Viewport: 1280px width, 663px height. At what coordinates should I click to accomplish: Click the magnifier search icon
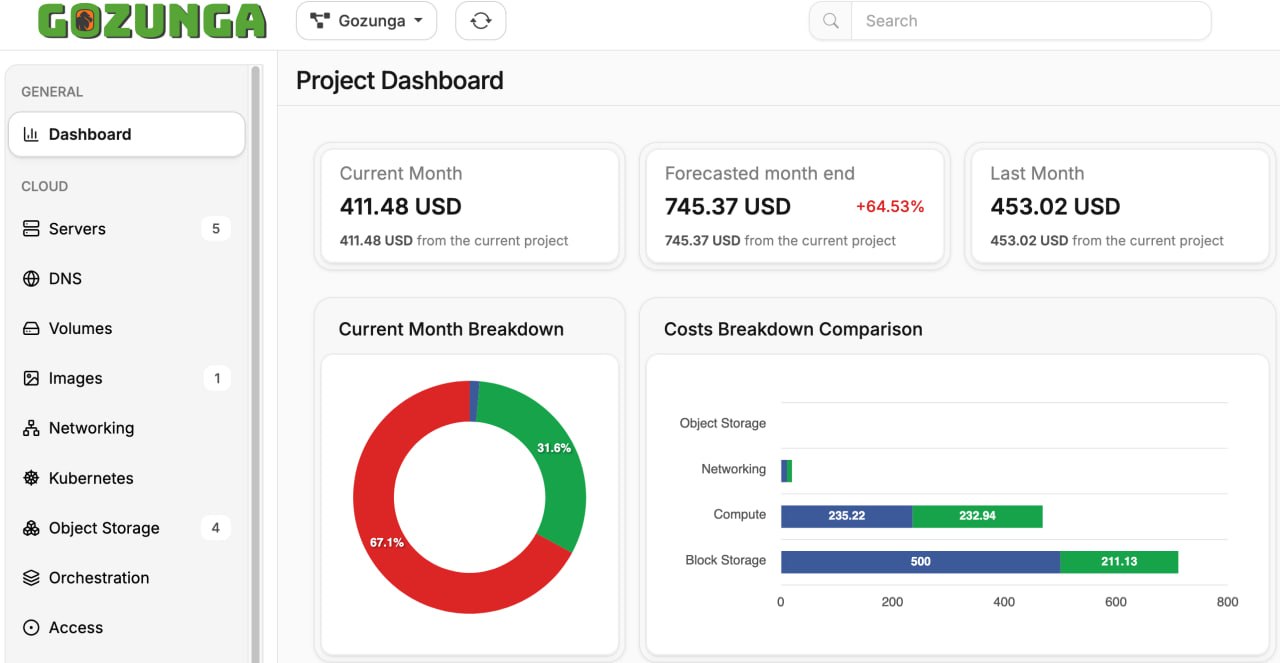pos(830,21)
